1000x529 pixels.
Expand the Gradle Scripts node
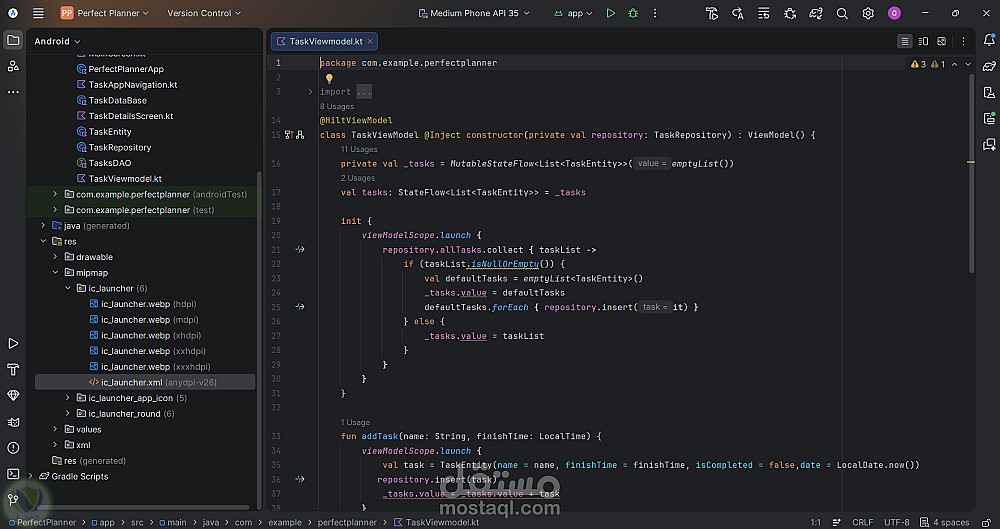click(31, 476)
